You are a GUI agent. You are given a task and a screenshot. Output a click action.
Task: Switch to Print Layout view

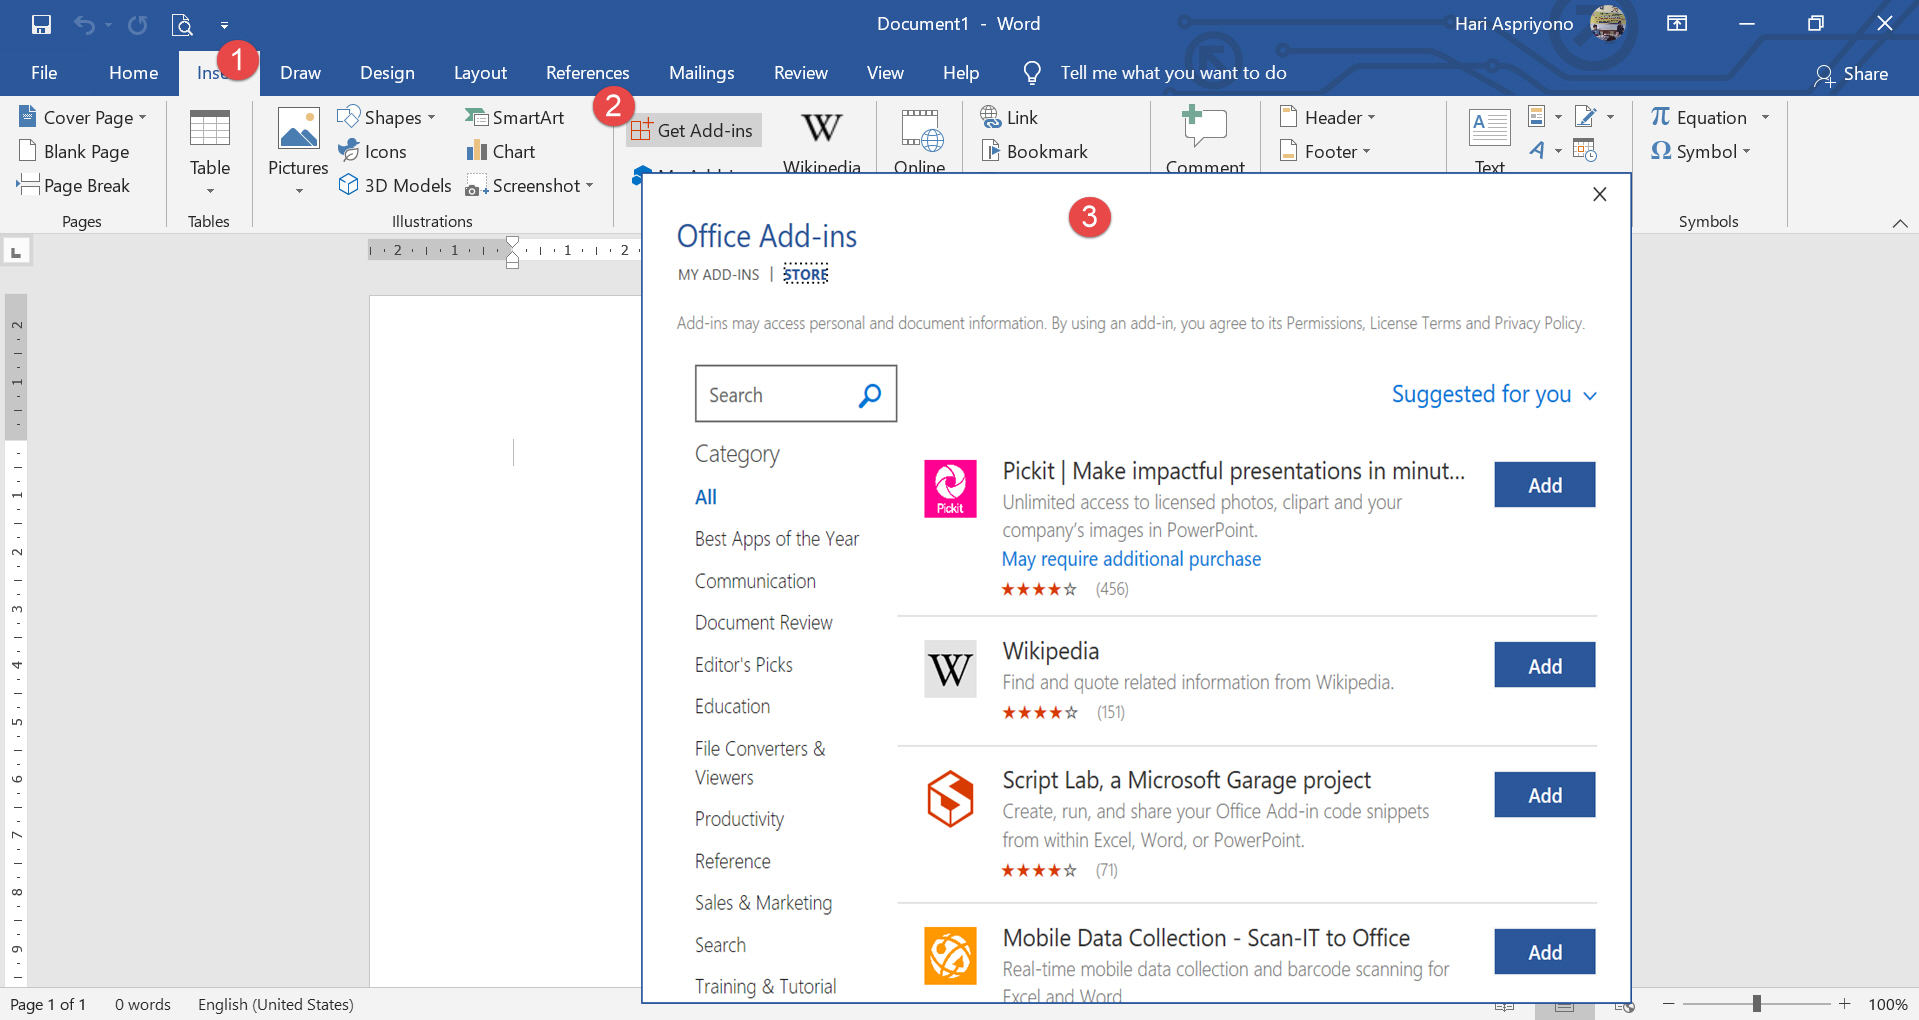1563,1006
